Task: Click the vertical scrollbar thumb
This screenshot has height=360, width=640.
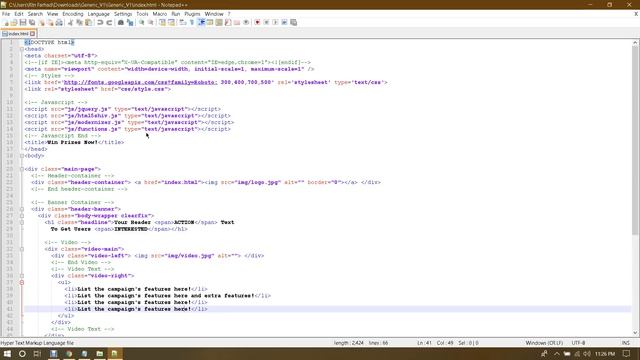Action: 636,140
